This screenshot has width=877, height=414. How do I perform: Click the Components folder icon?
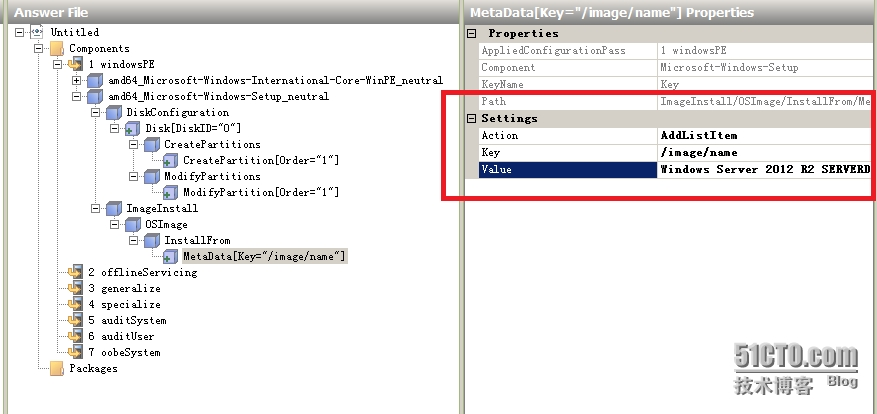(57, 49)
